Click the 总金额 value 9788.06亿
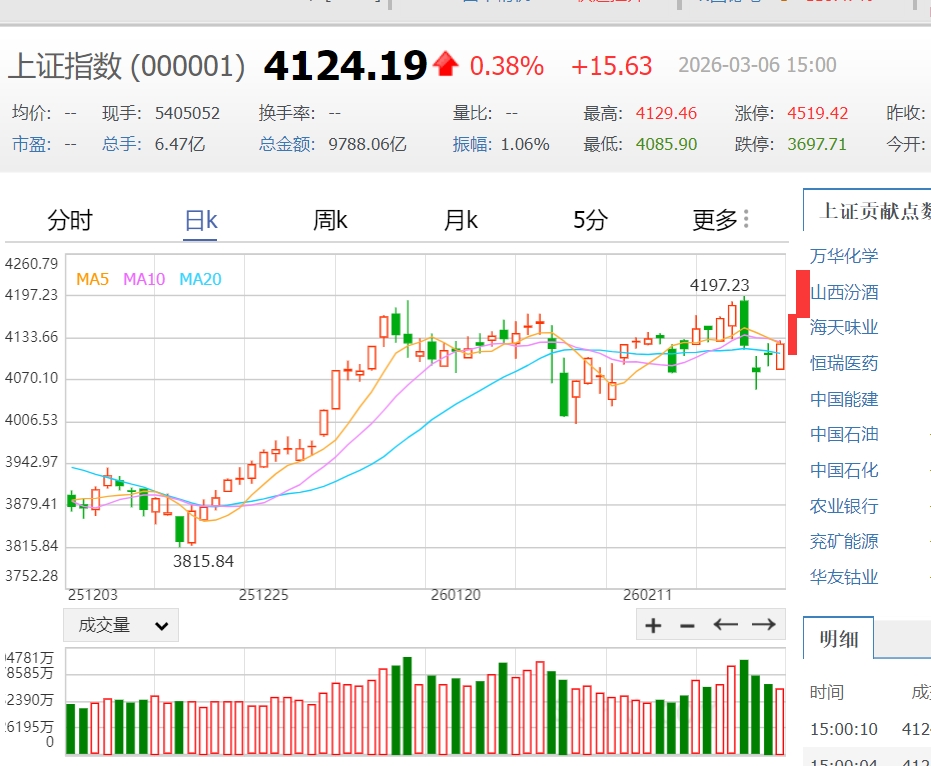The height and width of the screenshot is (766, 931). point(368,144)
